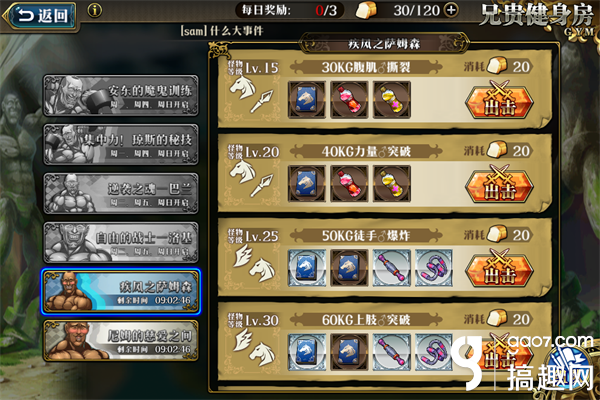600x400 pixels.
Task: Open 尼姆的慈爱之间 dungeon tab
Action: [121, 341]
